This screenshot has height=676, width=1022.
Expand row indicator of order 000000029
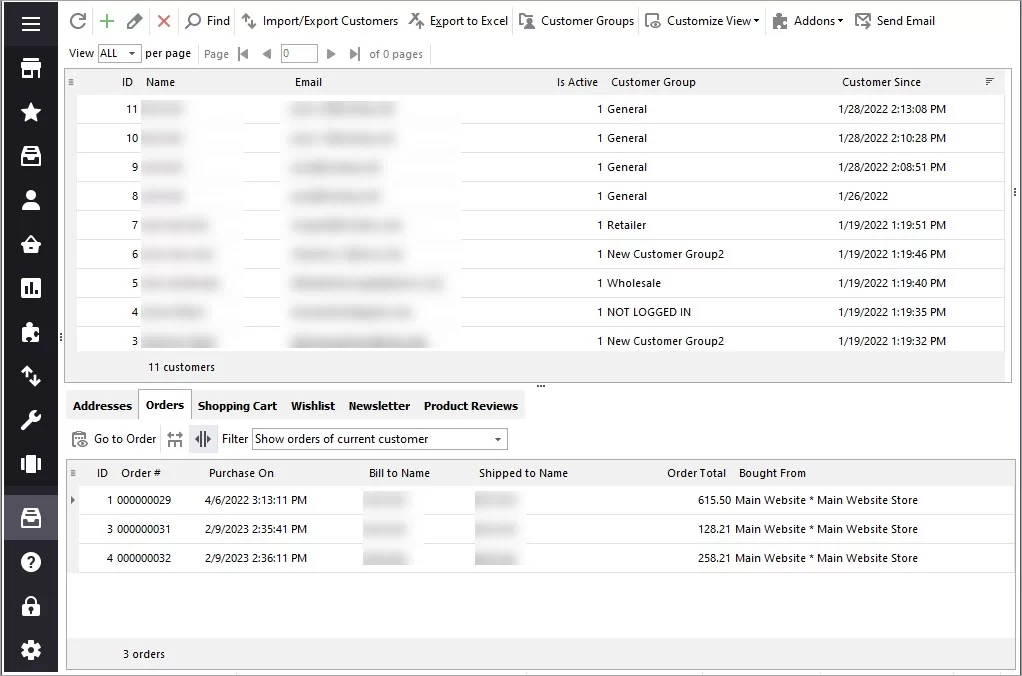tap(72, 500)
